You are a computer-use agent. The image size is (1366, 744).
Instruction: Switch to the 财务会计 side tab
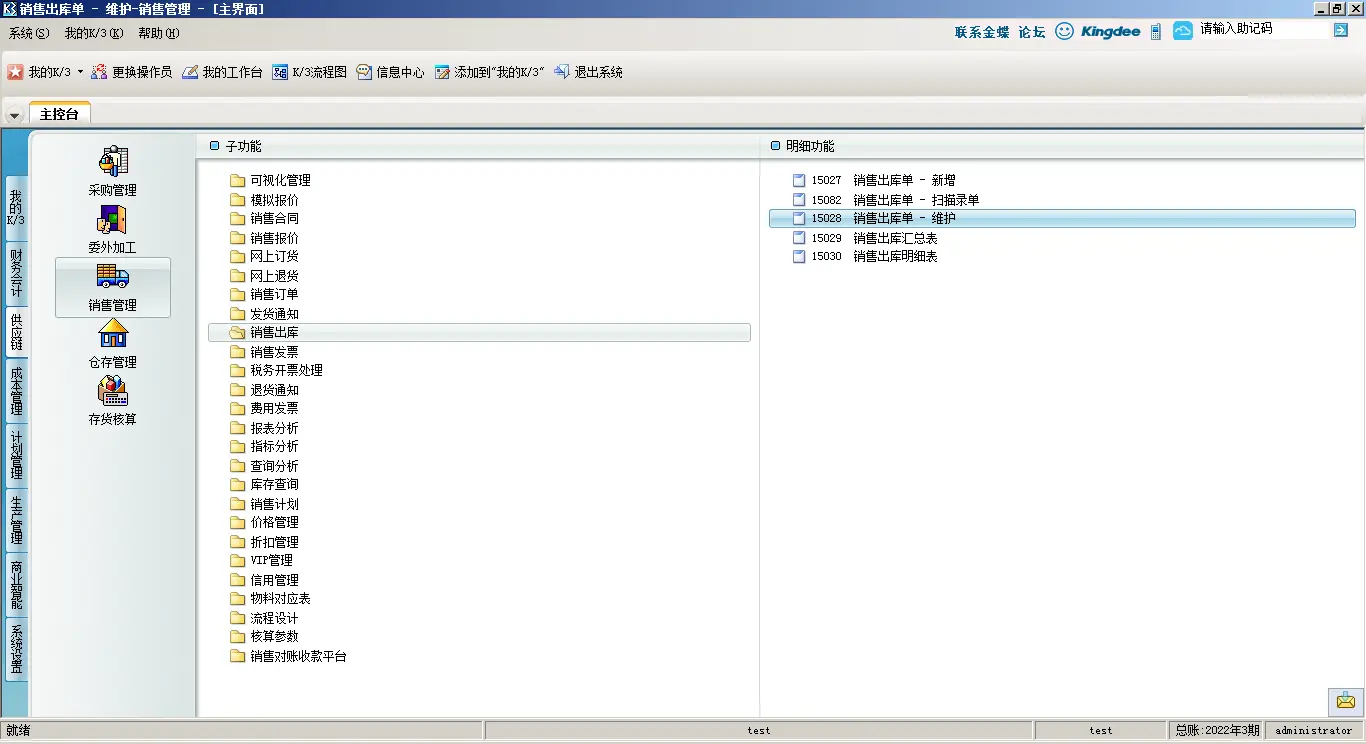point(16,273)
